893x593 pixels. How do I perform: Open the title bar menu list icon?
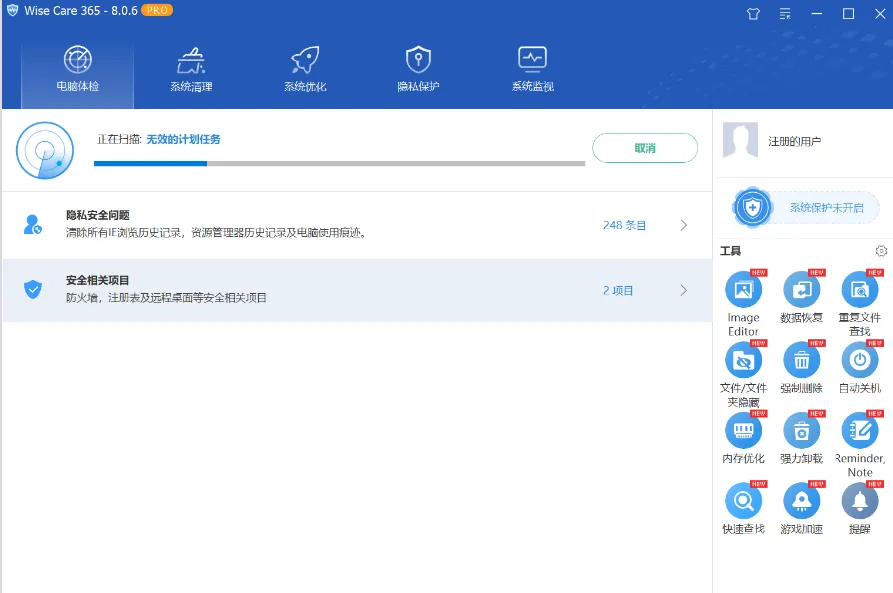pyautogui.click(x=785, y=14)
